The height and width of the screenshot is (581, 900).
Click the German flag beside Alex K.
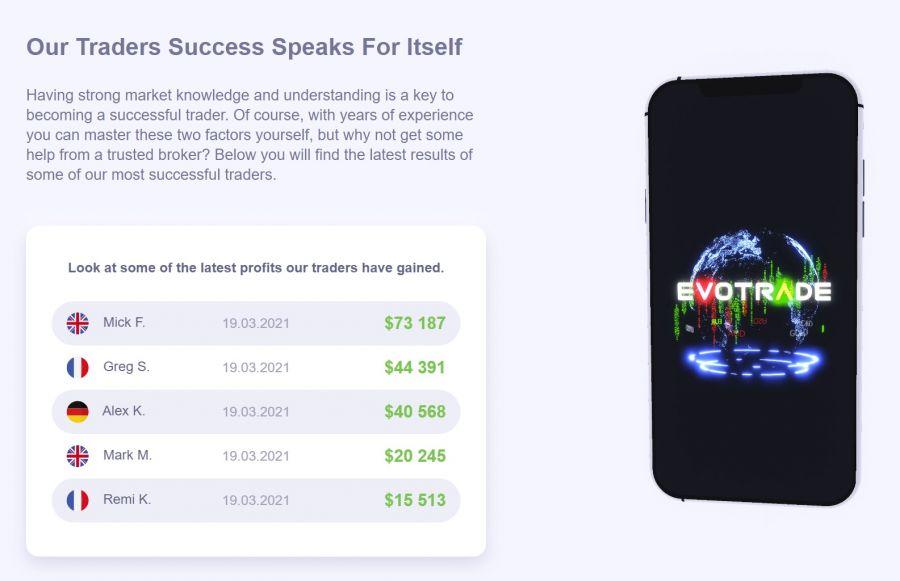pyautogui.click(x=77, y=412)
